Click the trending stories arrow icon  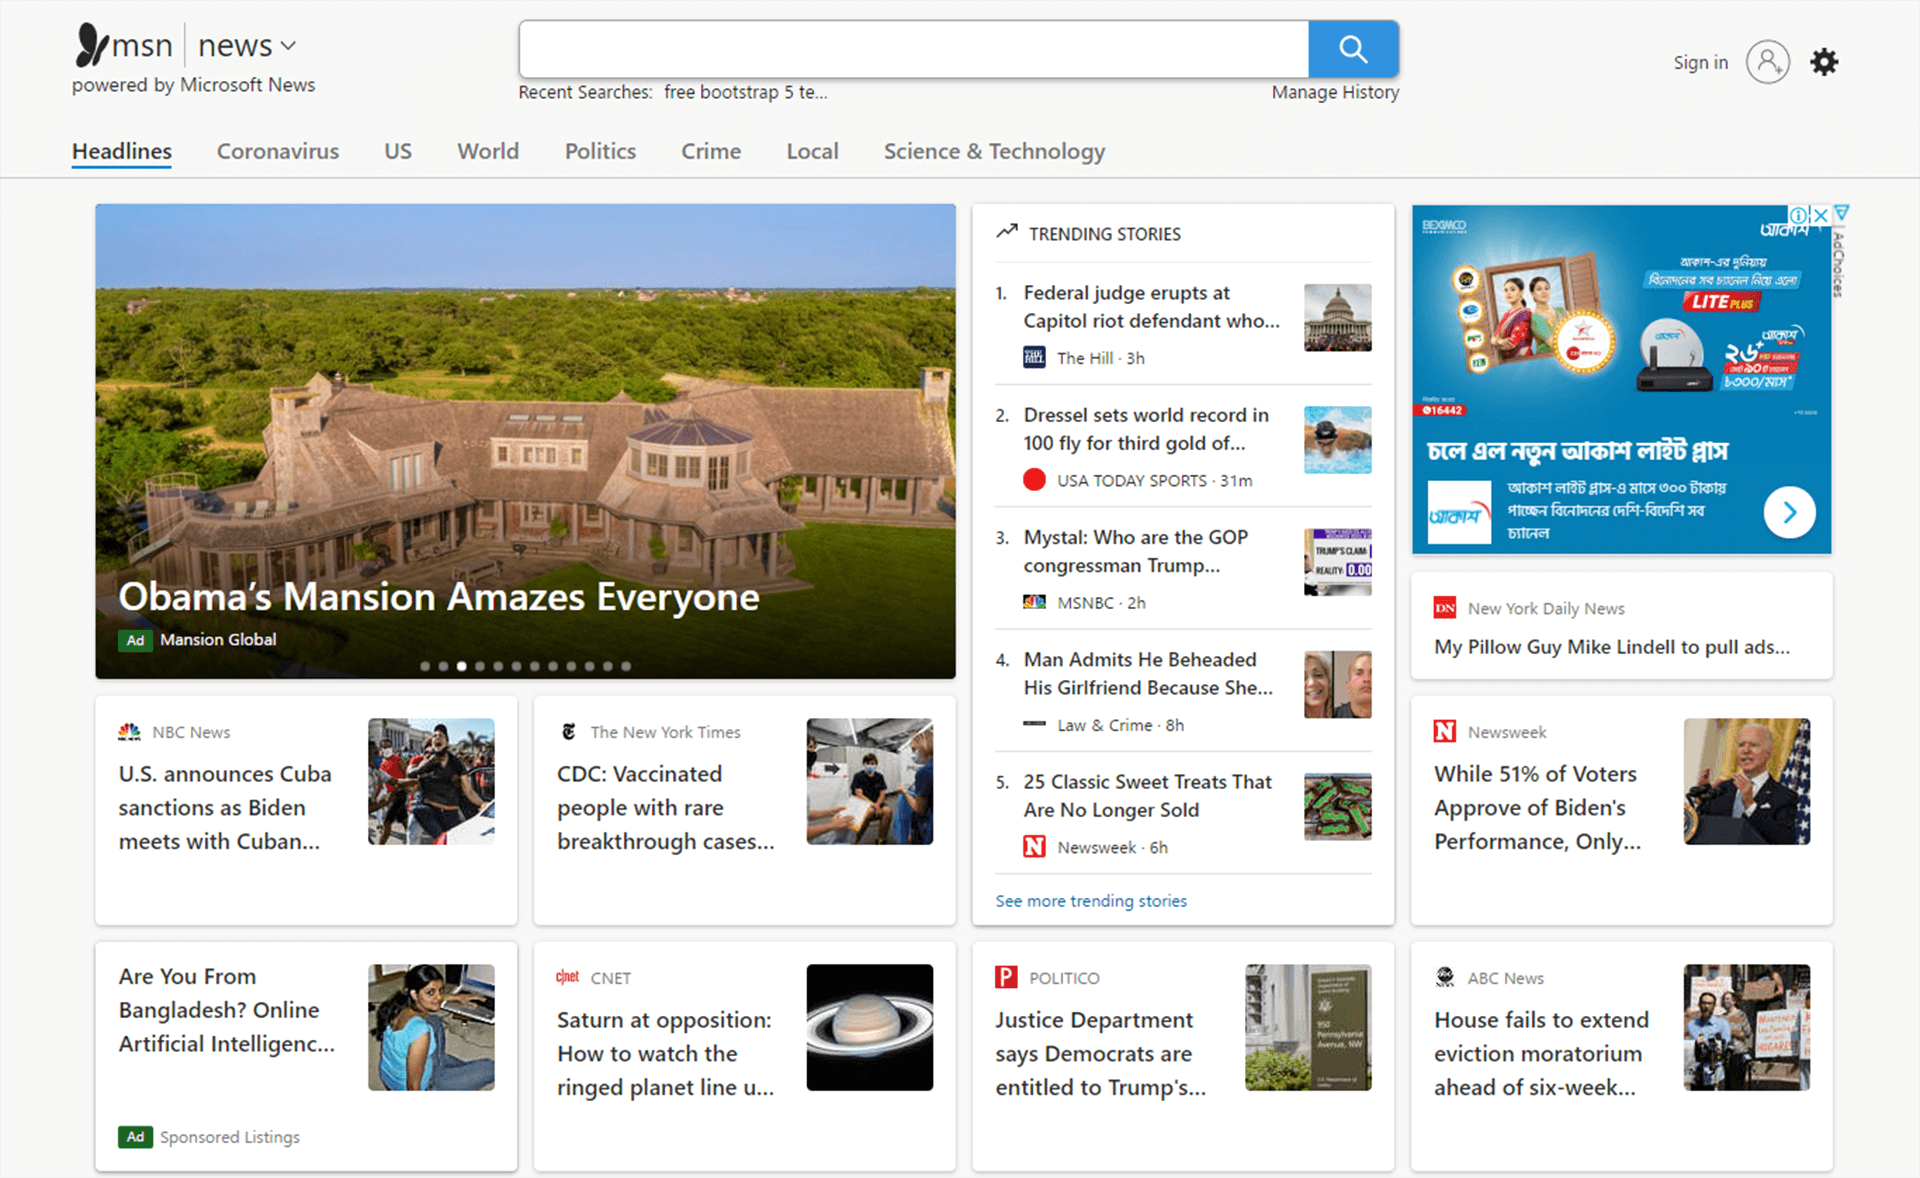click(x=1007, y=232)
